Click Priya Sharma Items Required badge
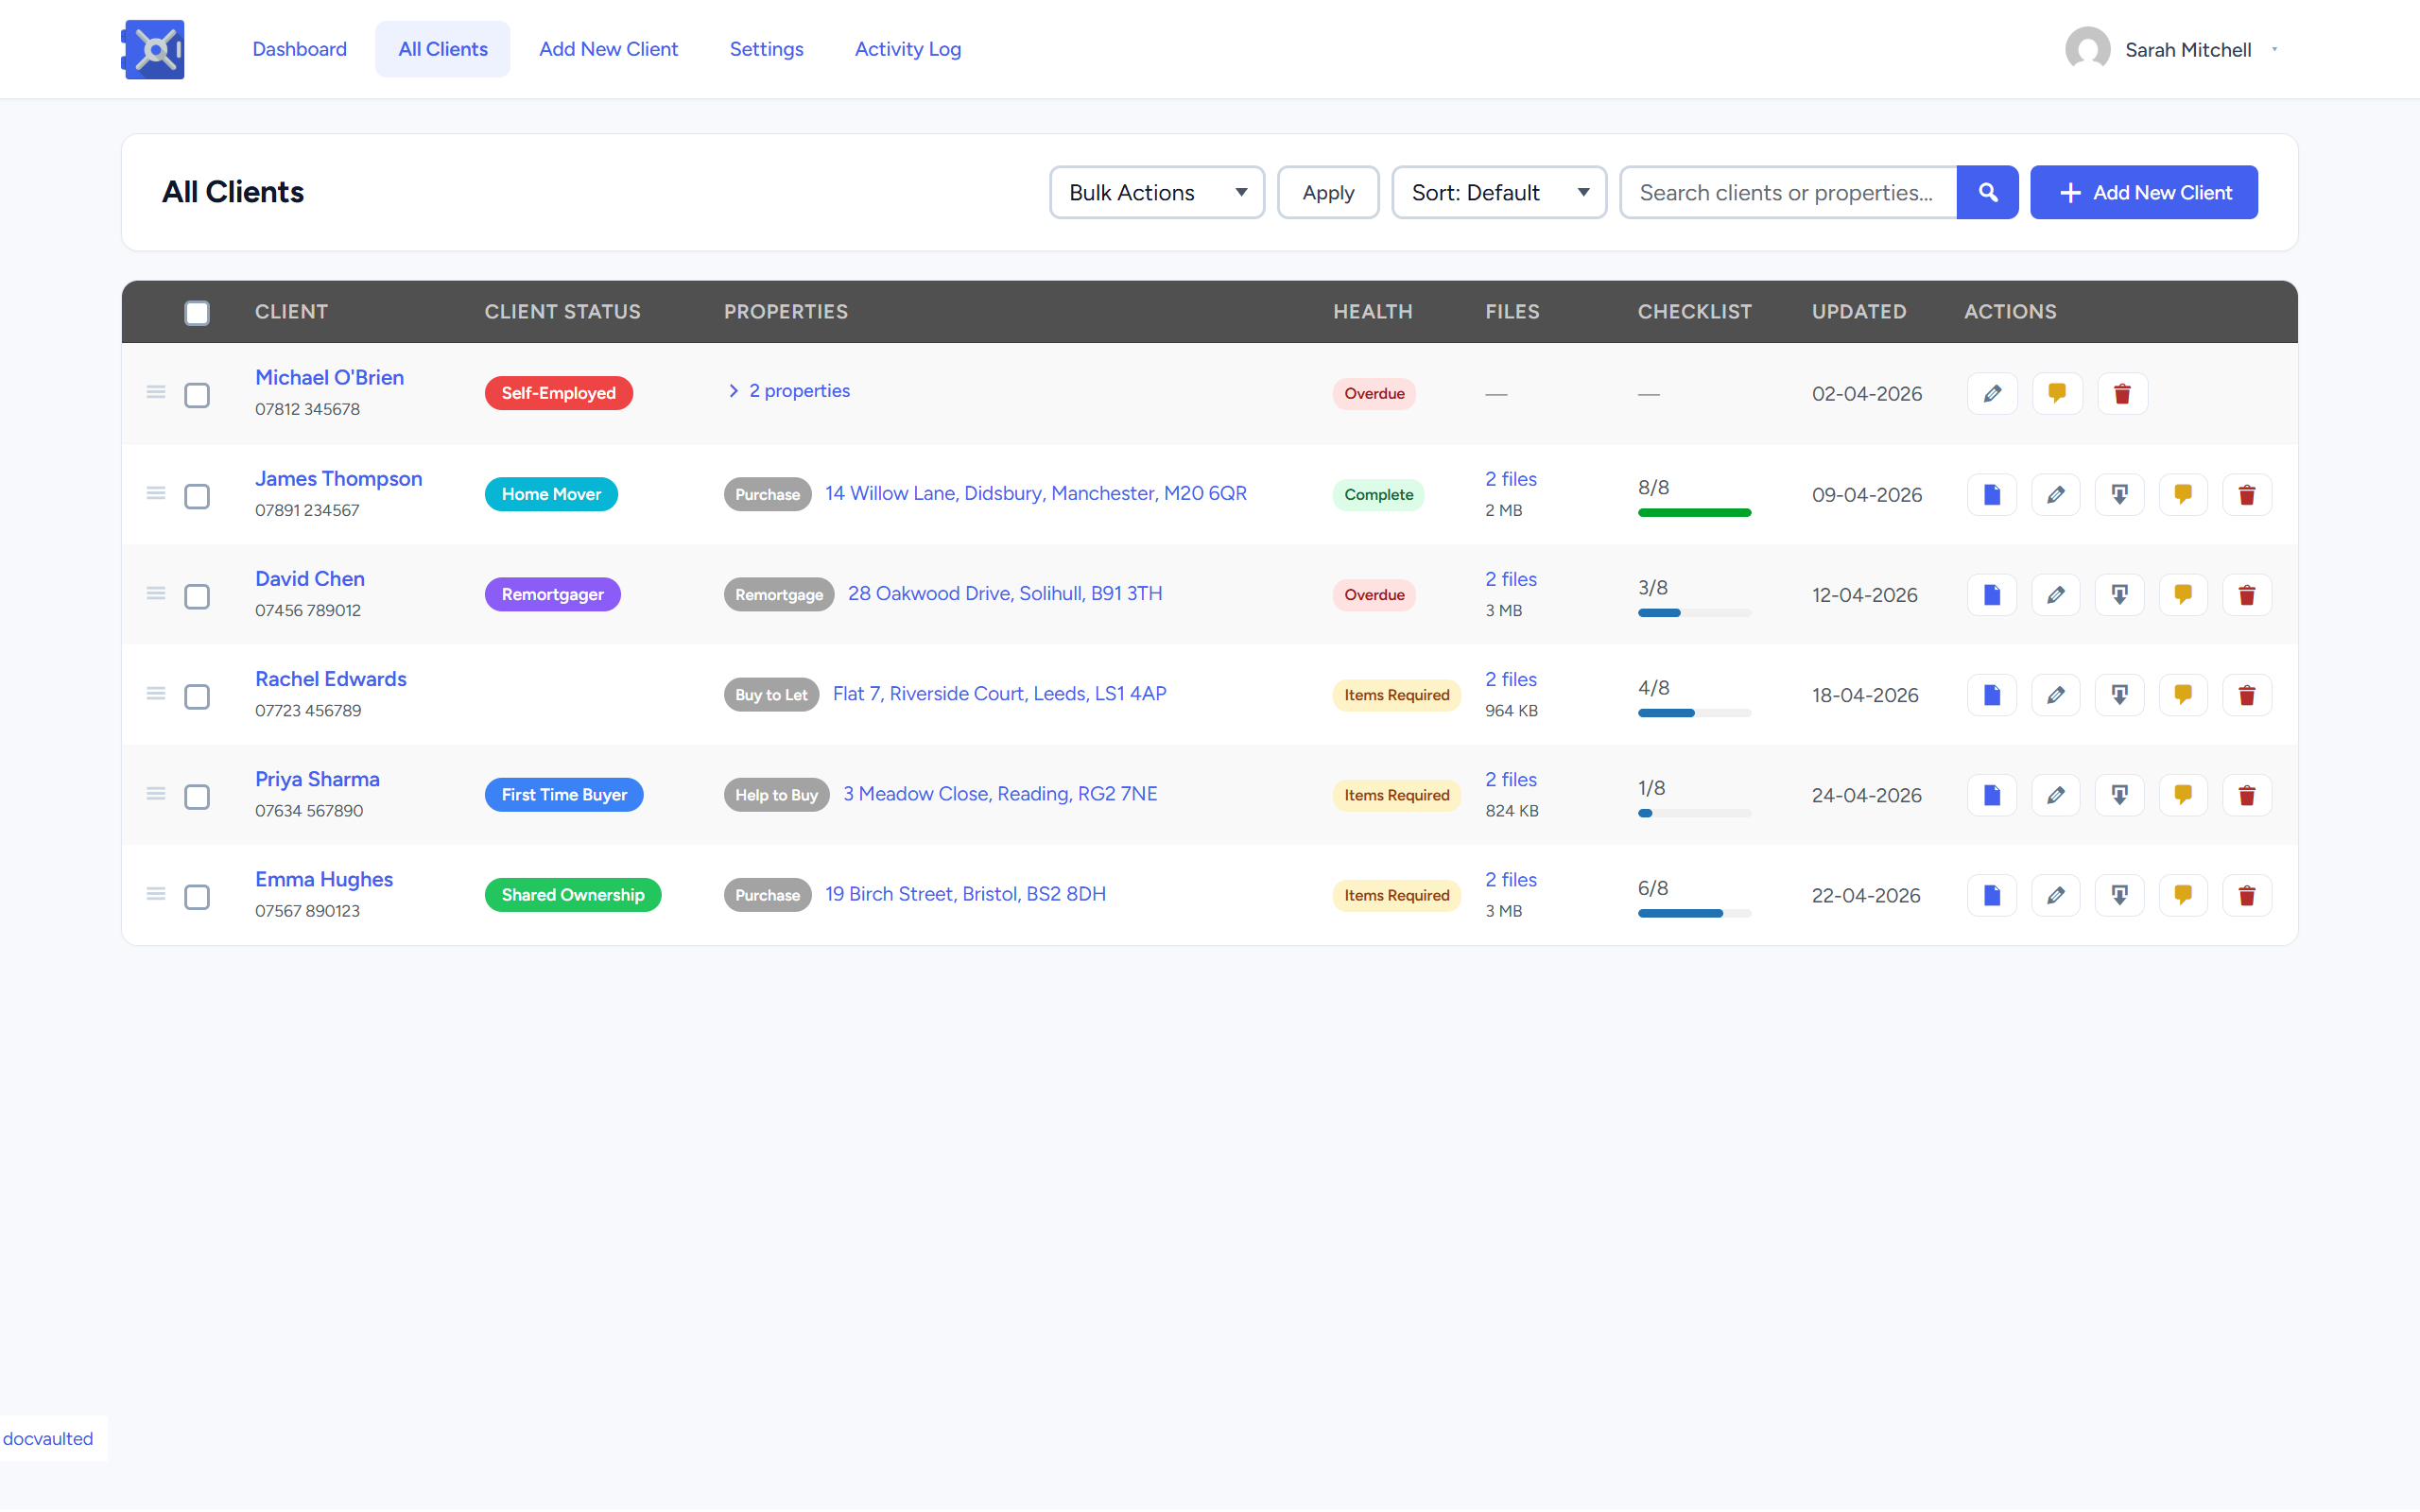The height and width of the screenshot is (1512, 2420). [x=1396, y=795]
